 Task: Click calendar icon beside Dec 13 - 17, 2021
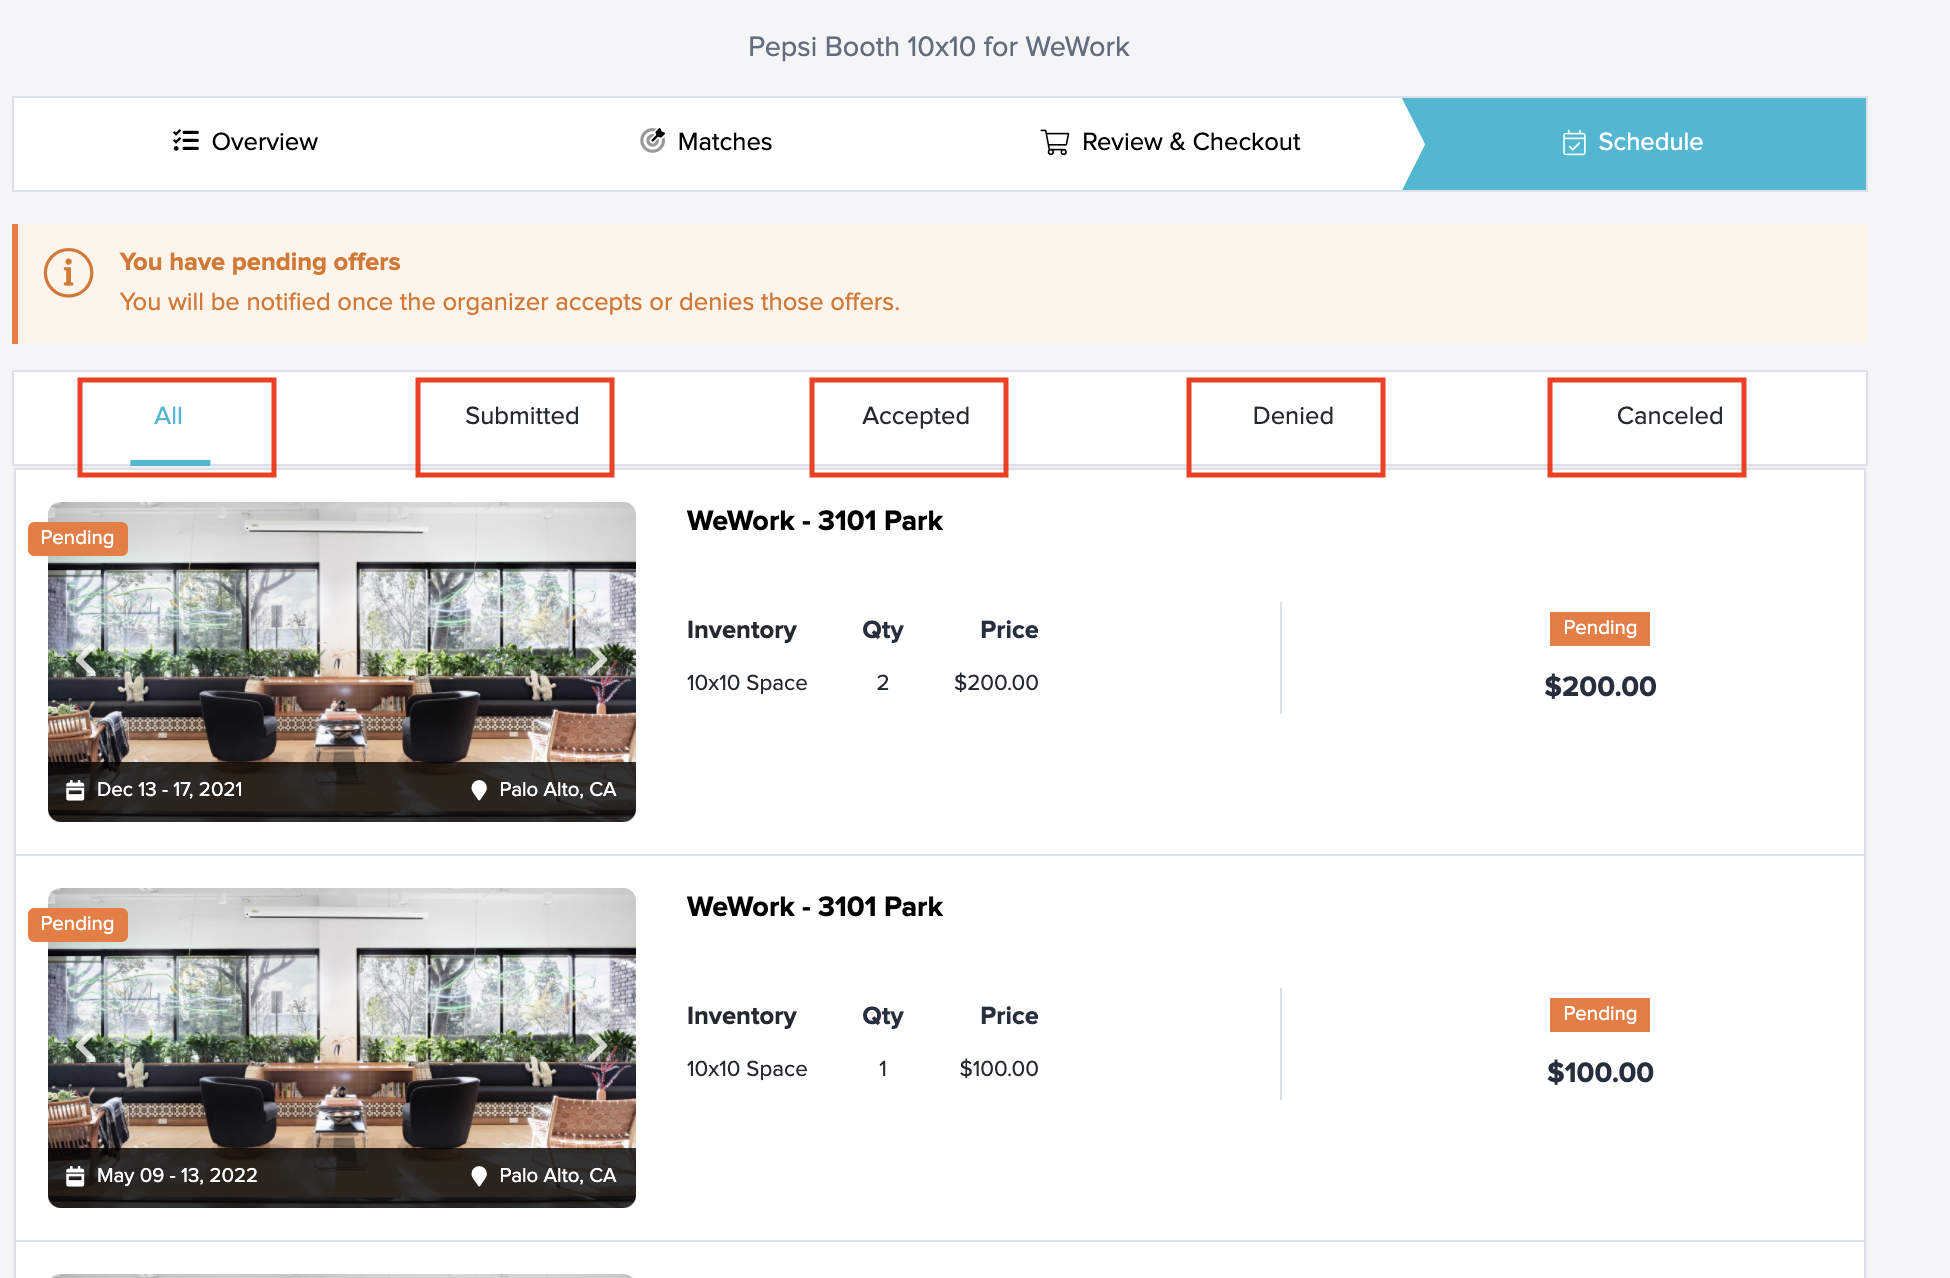(75, 790)
